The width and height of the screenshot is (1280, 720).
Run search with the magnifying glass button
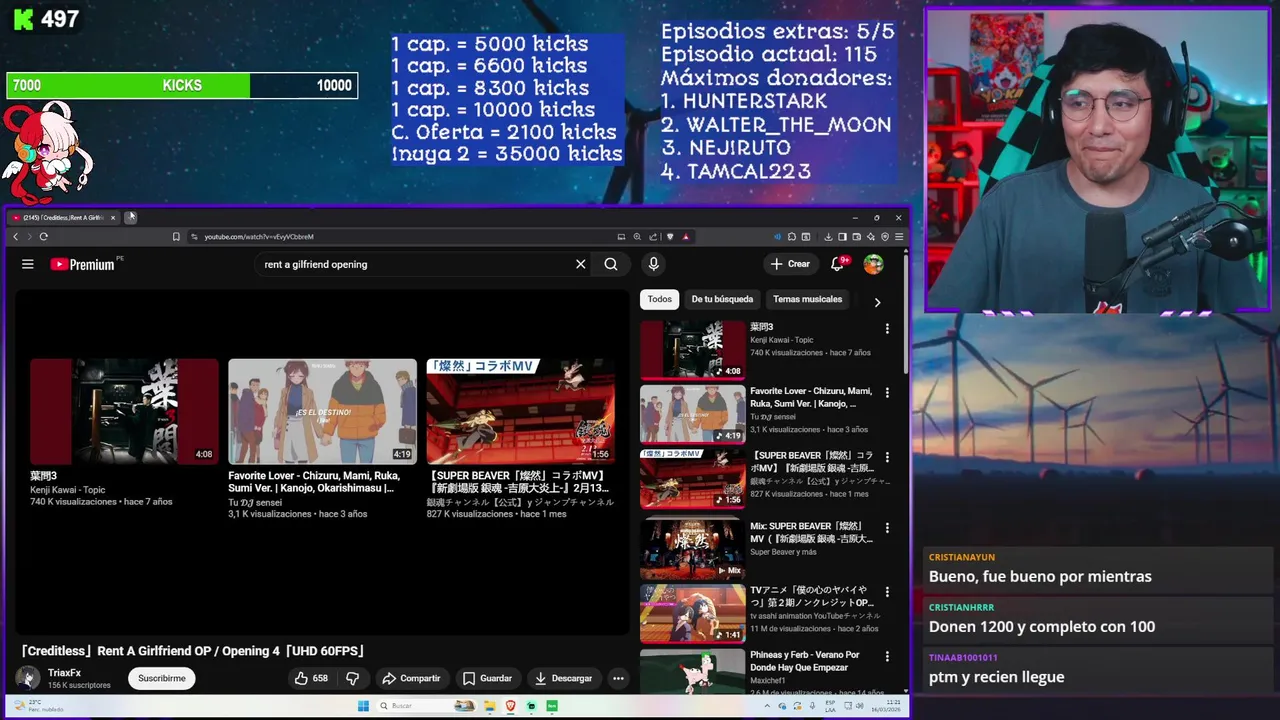click(x=611, y=264)
